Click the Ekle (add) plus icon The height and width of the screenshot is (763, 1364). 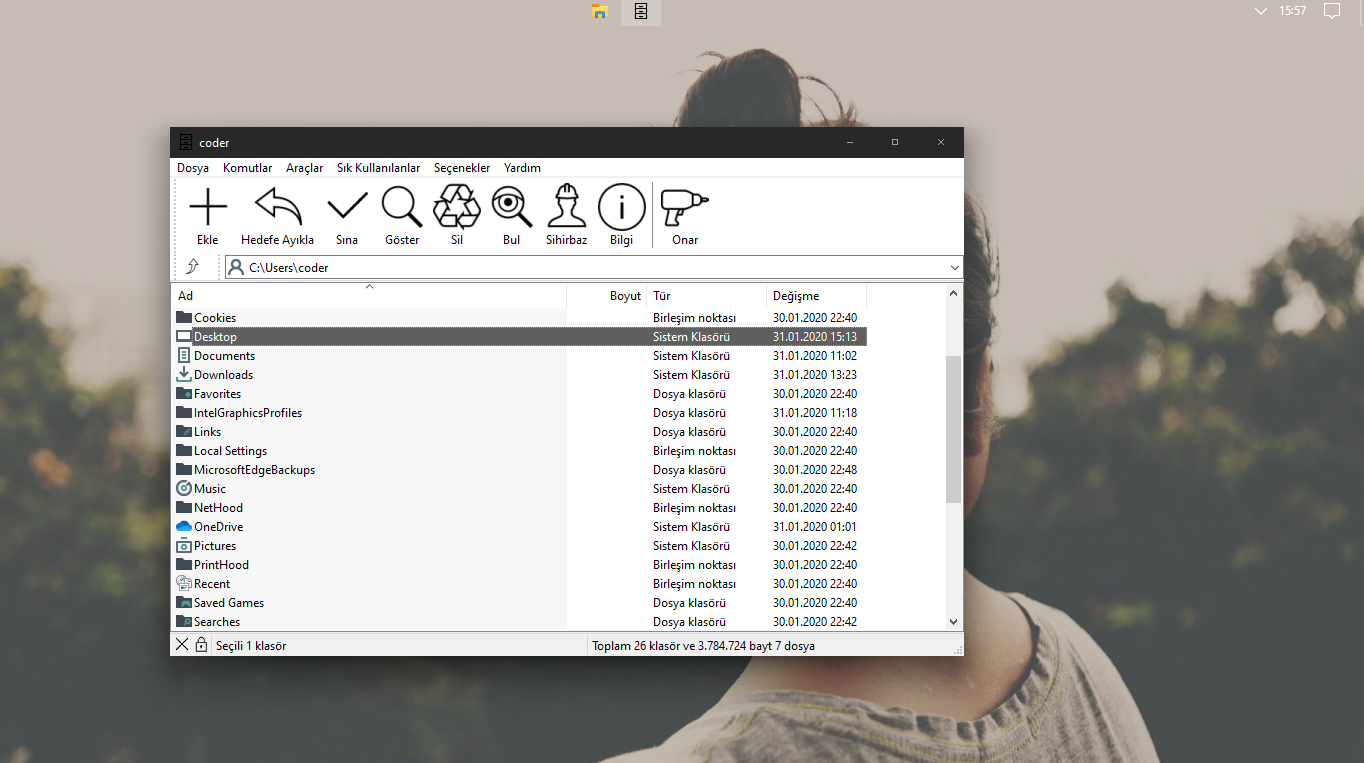coord(208,208)
